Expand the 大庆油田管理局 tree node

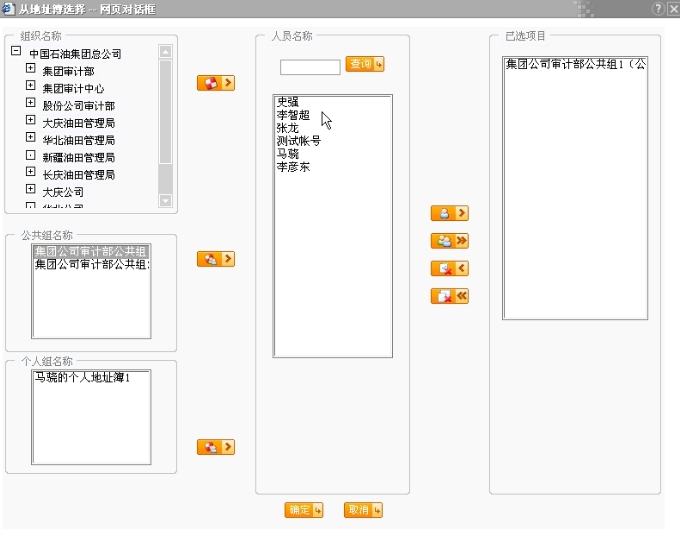[30, 121]
